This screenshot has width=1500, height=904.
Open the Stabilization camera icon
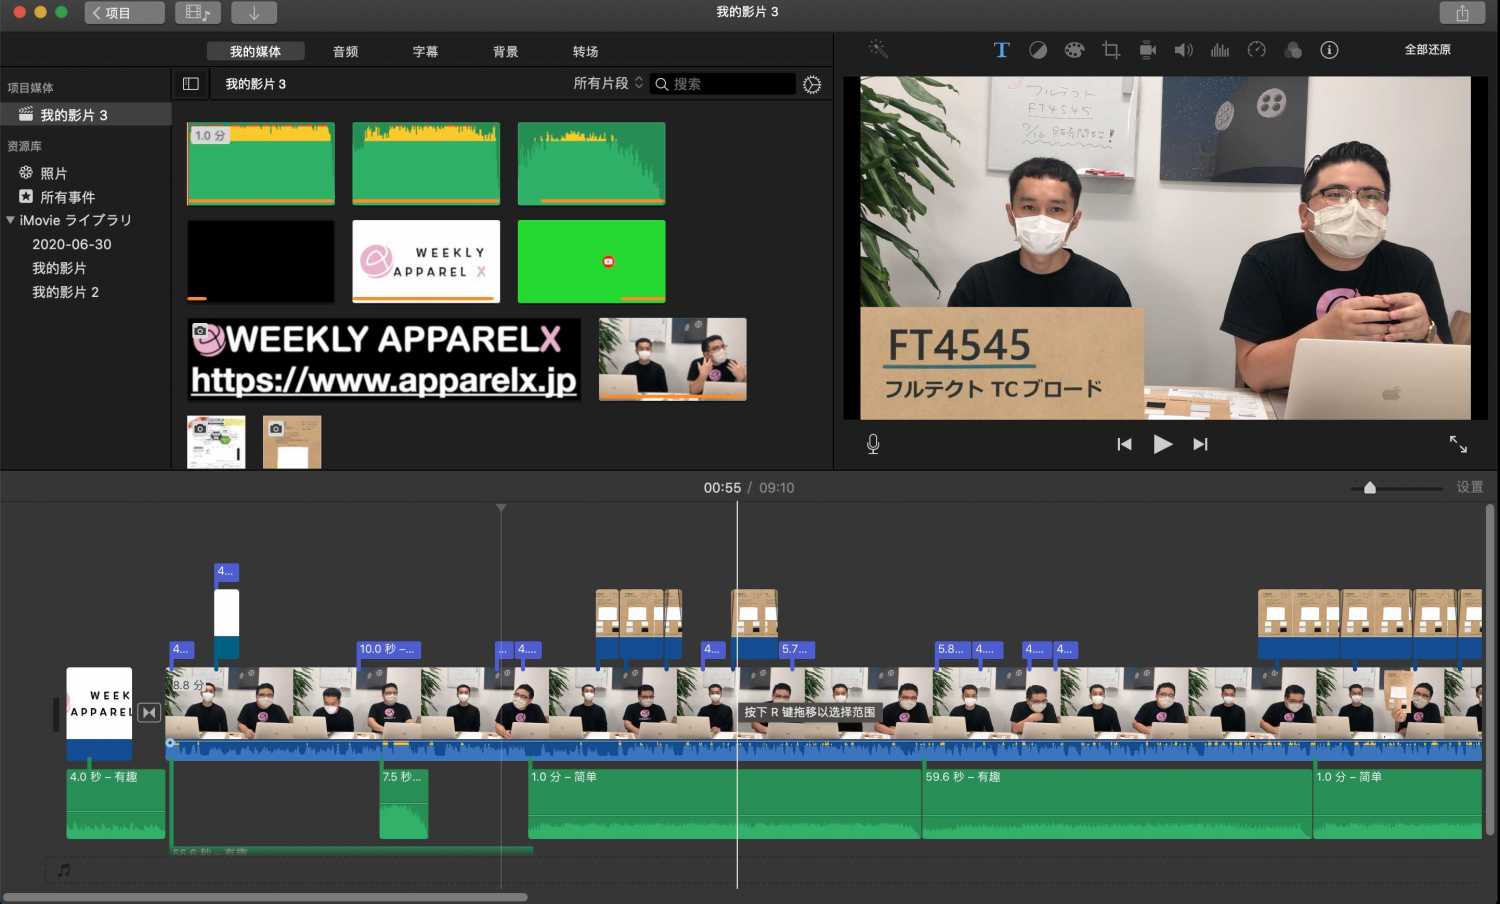1147,50
